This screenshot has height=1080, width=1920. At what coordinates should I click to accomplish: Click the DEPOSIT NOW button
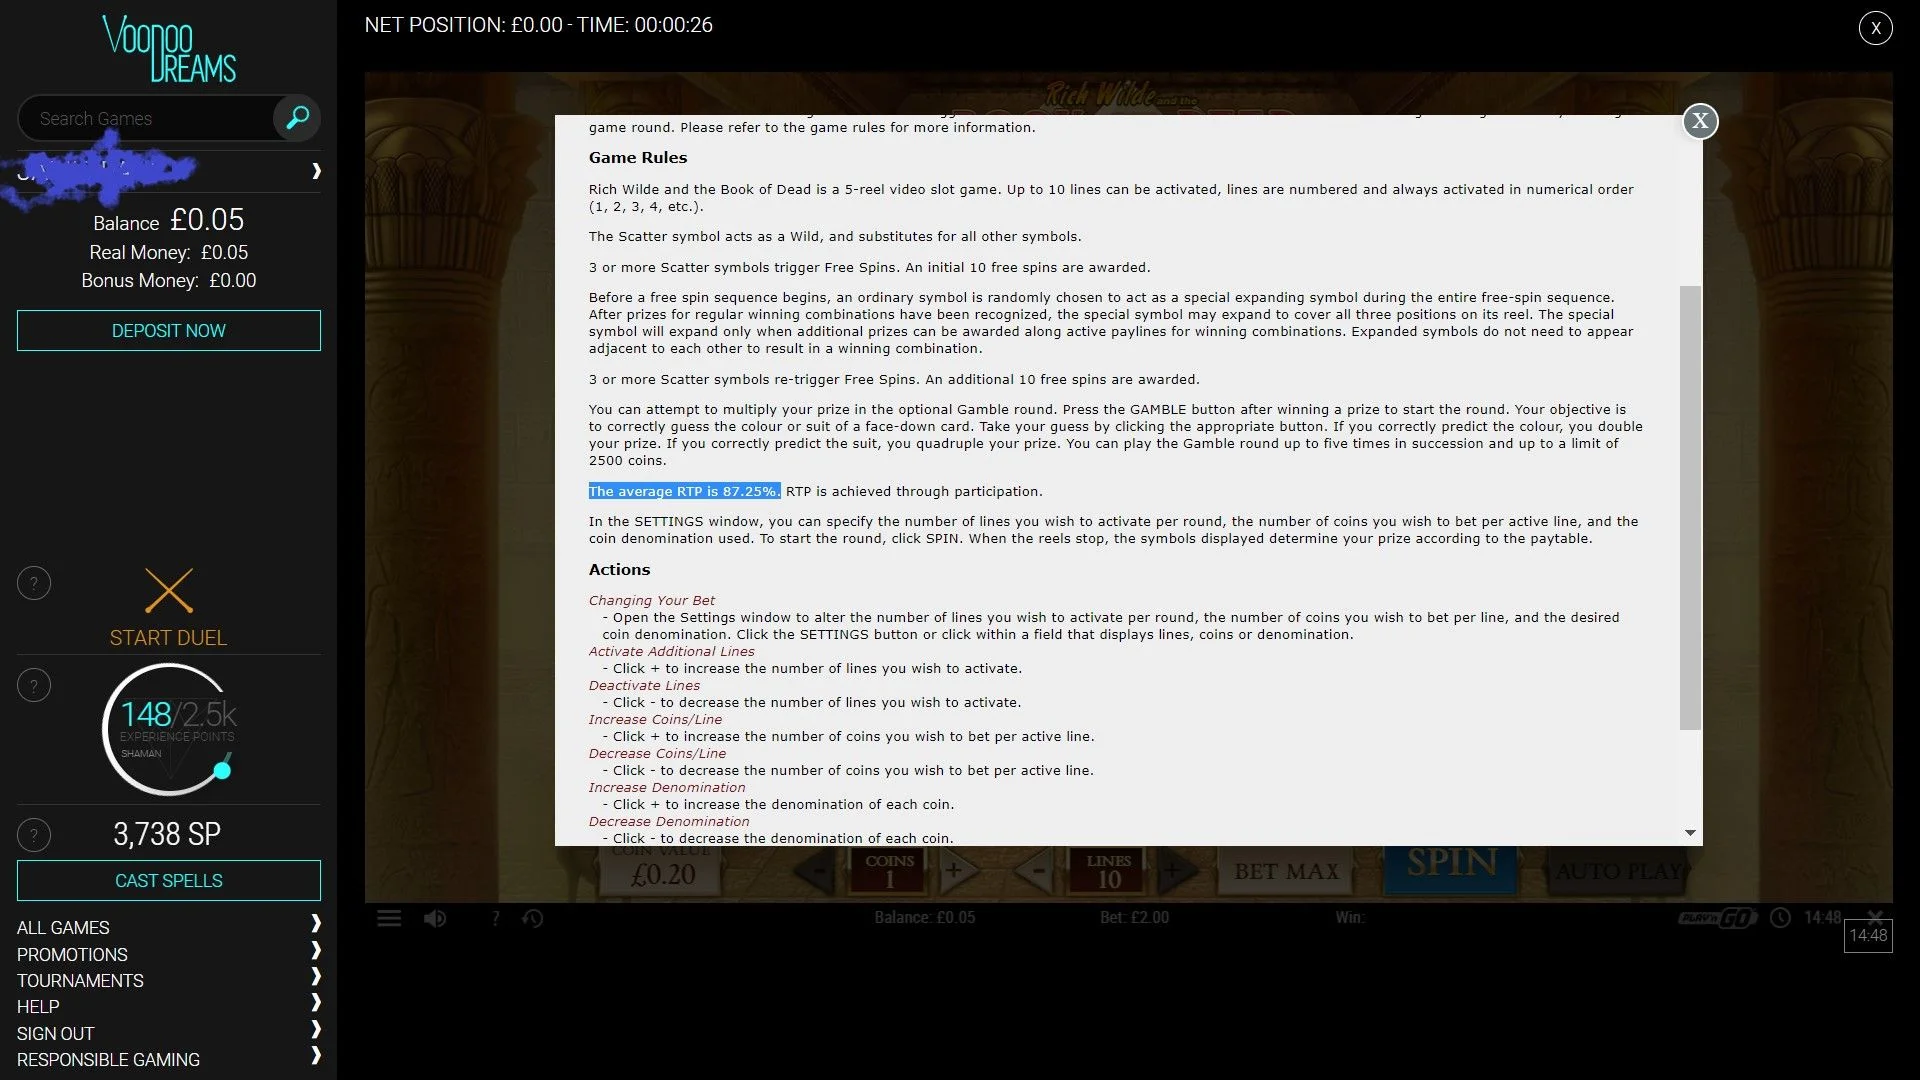coord(169,331)
